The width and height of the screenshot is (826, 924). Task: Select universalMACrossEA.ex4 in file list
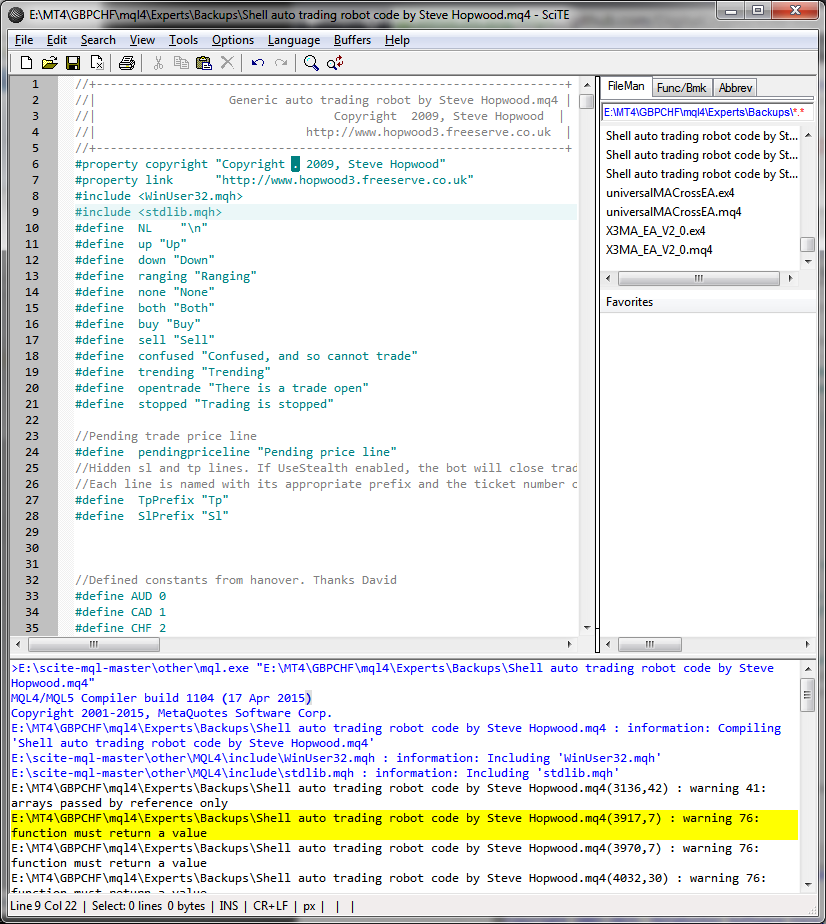[670, 193]
